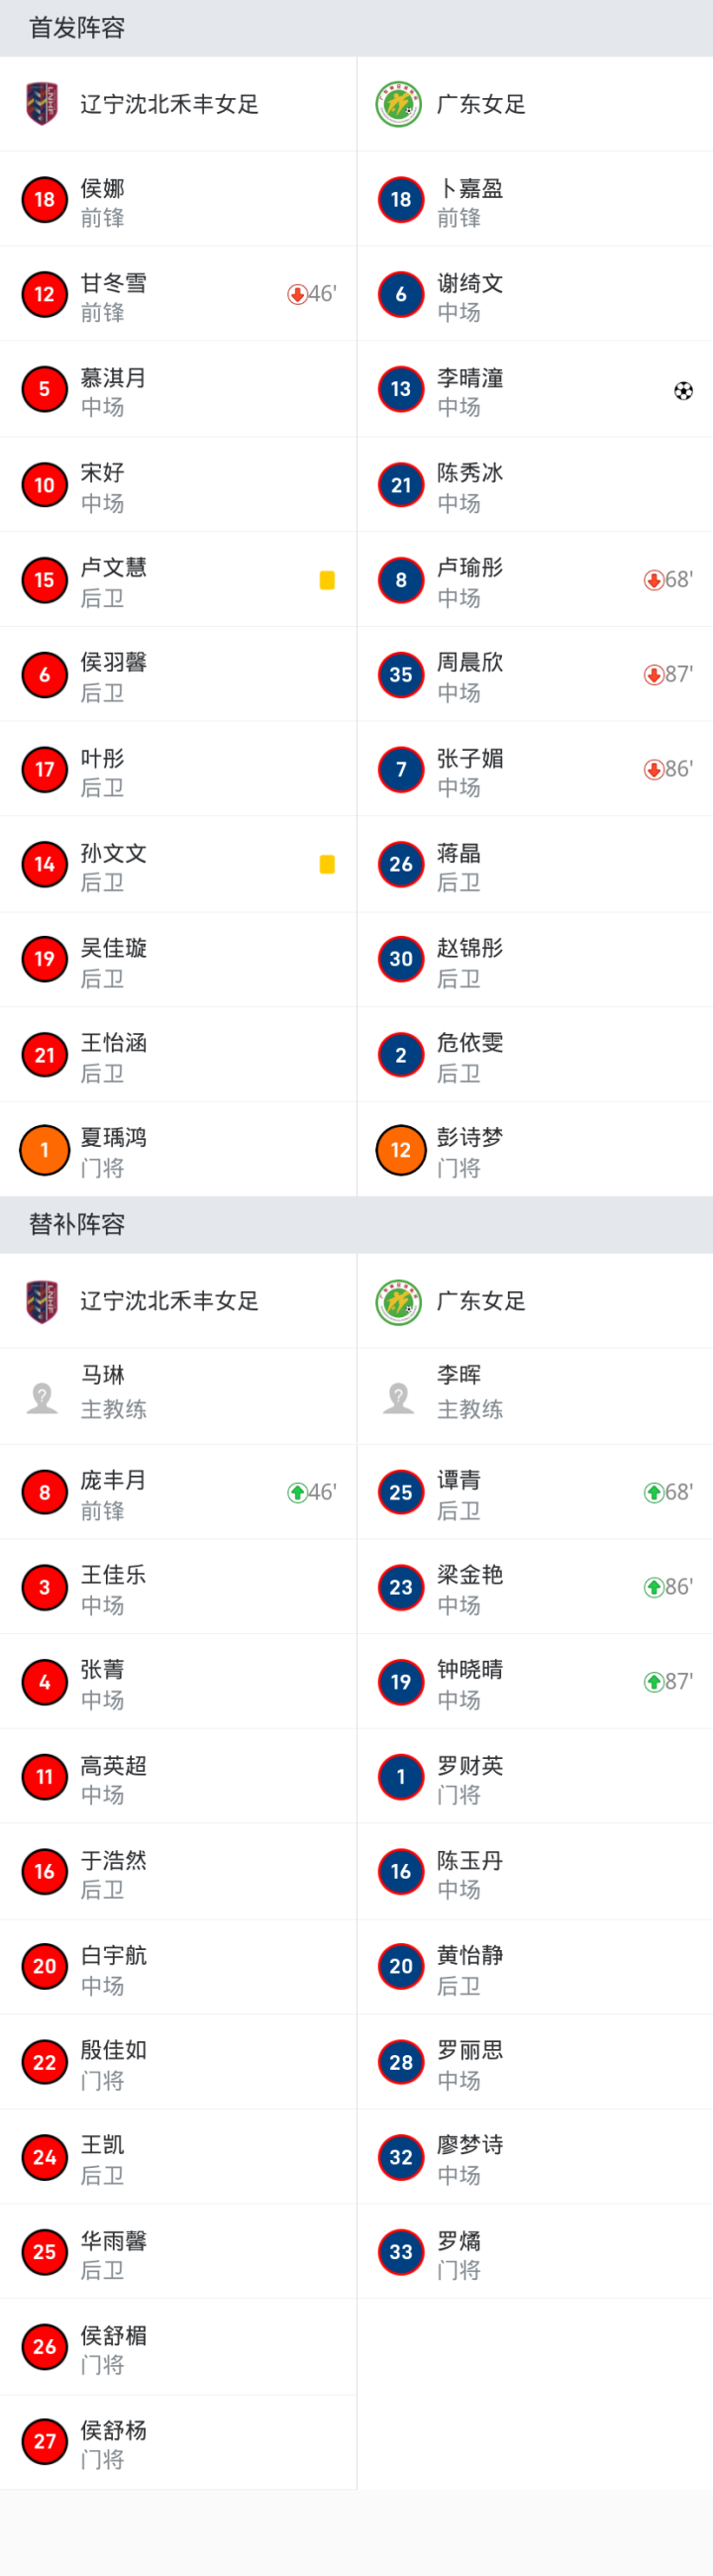This screenshot has height=2576, width=713.
Task: Click the 首发阵容 section header
Action: 77,28
